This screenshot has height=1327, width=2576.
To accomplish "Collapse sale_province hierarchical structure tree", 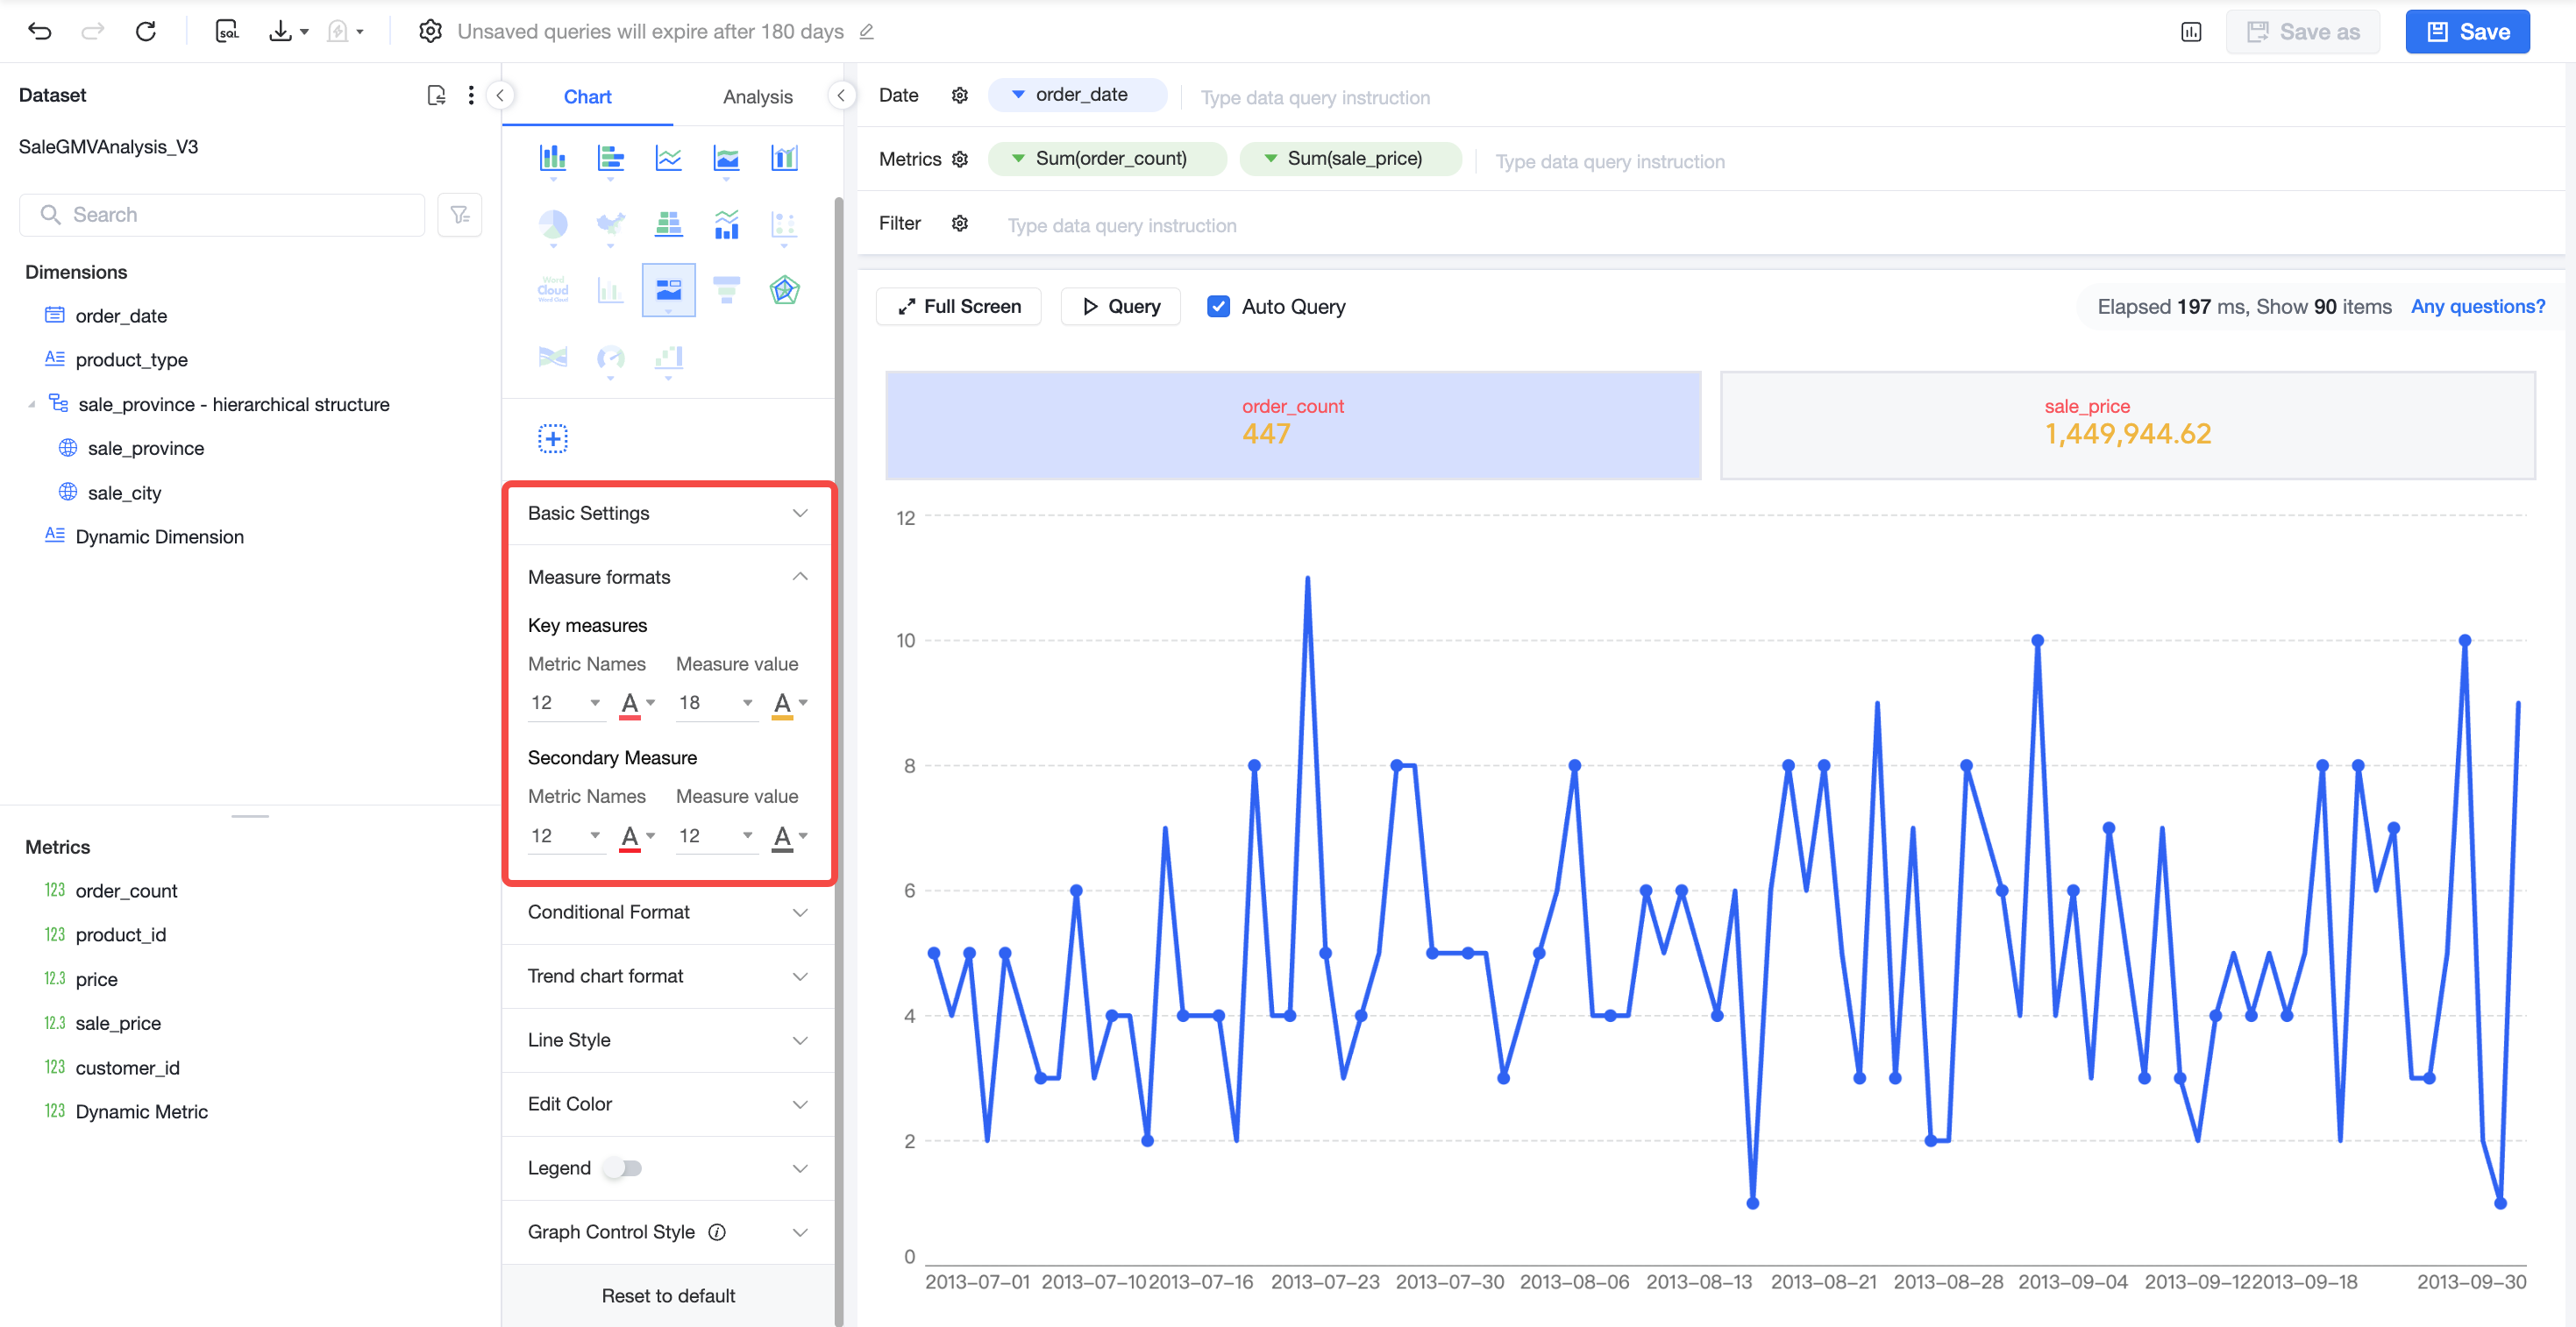I will pos(32,404).
